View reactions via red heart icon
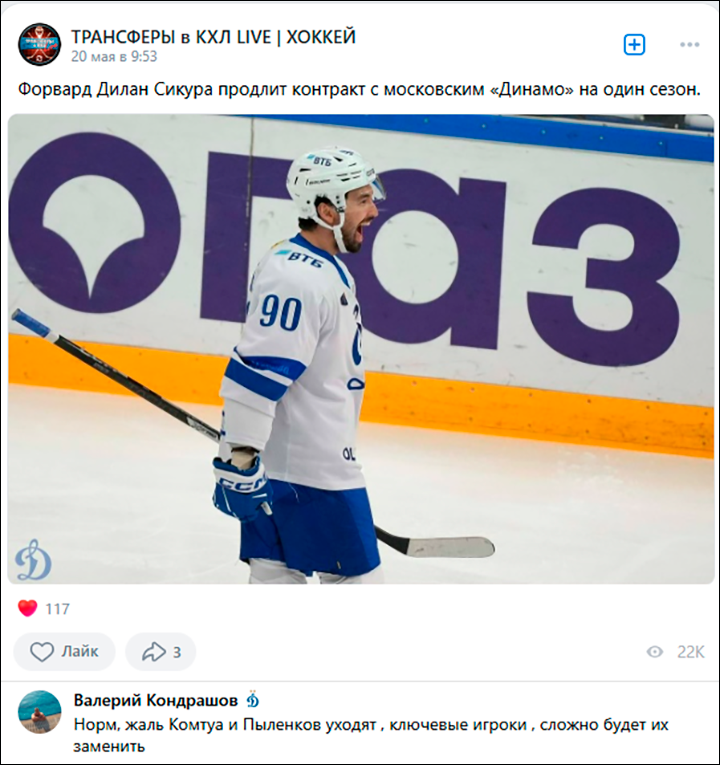Viewport: 720px width, 765px height. click(27, 608)
